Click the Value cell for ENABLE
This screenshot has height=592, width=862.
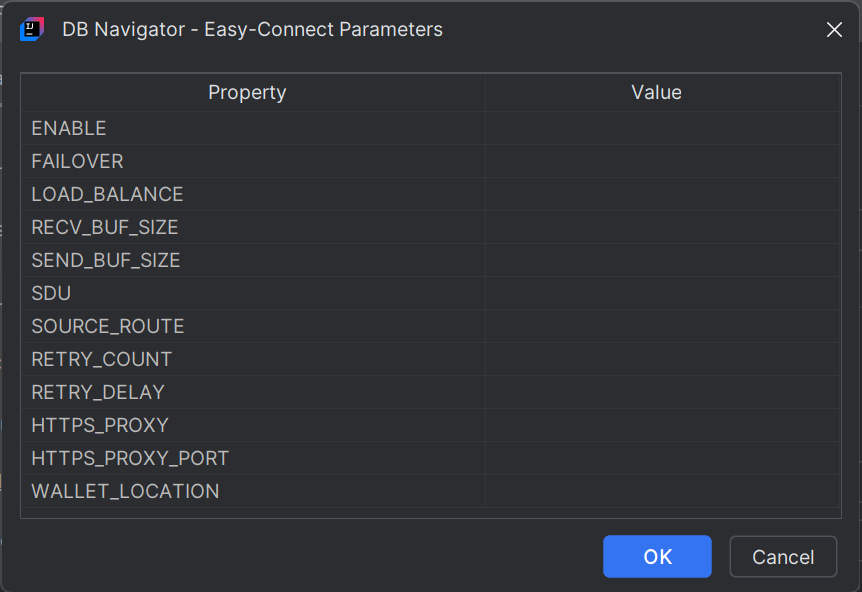[x=657, y=128]
